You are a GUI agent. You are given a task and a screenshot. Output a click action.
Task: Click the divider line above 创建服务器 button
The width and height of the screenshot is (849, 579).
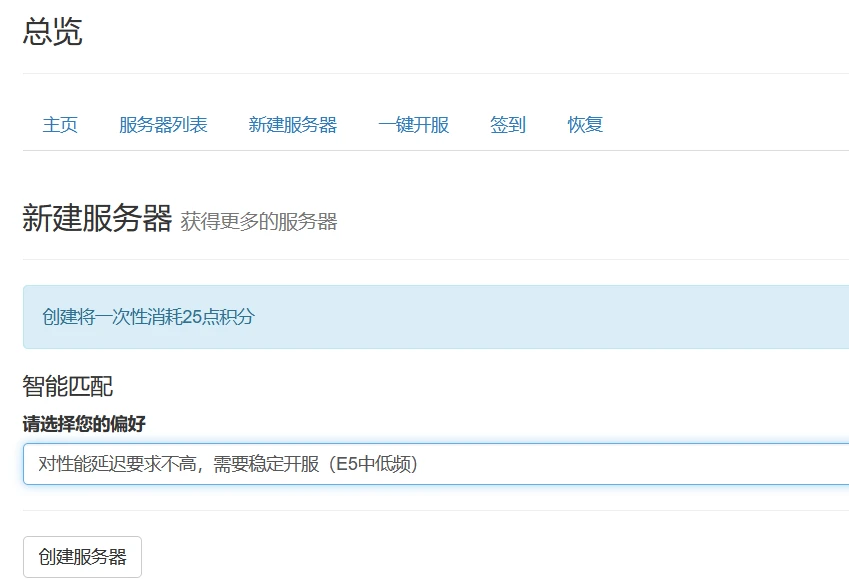coord(436,510)
